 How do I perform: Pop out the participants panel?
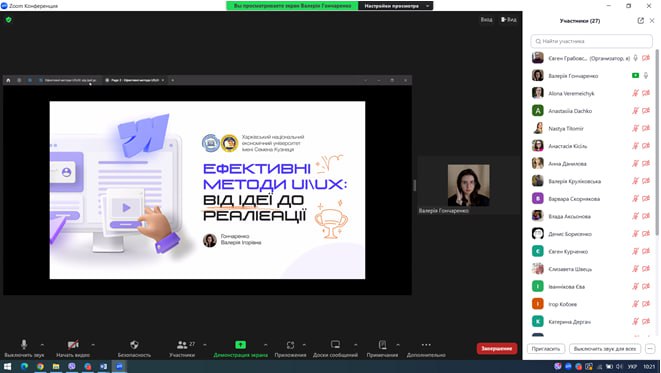(641, 21)
